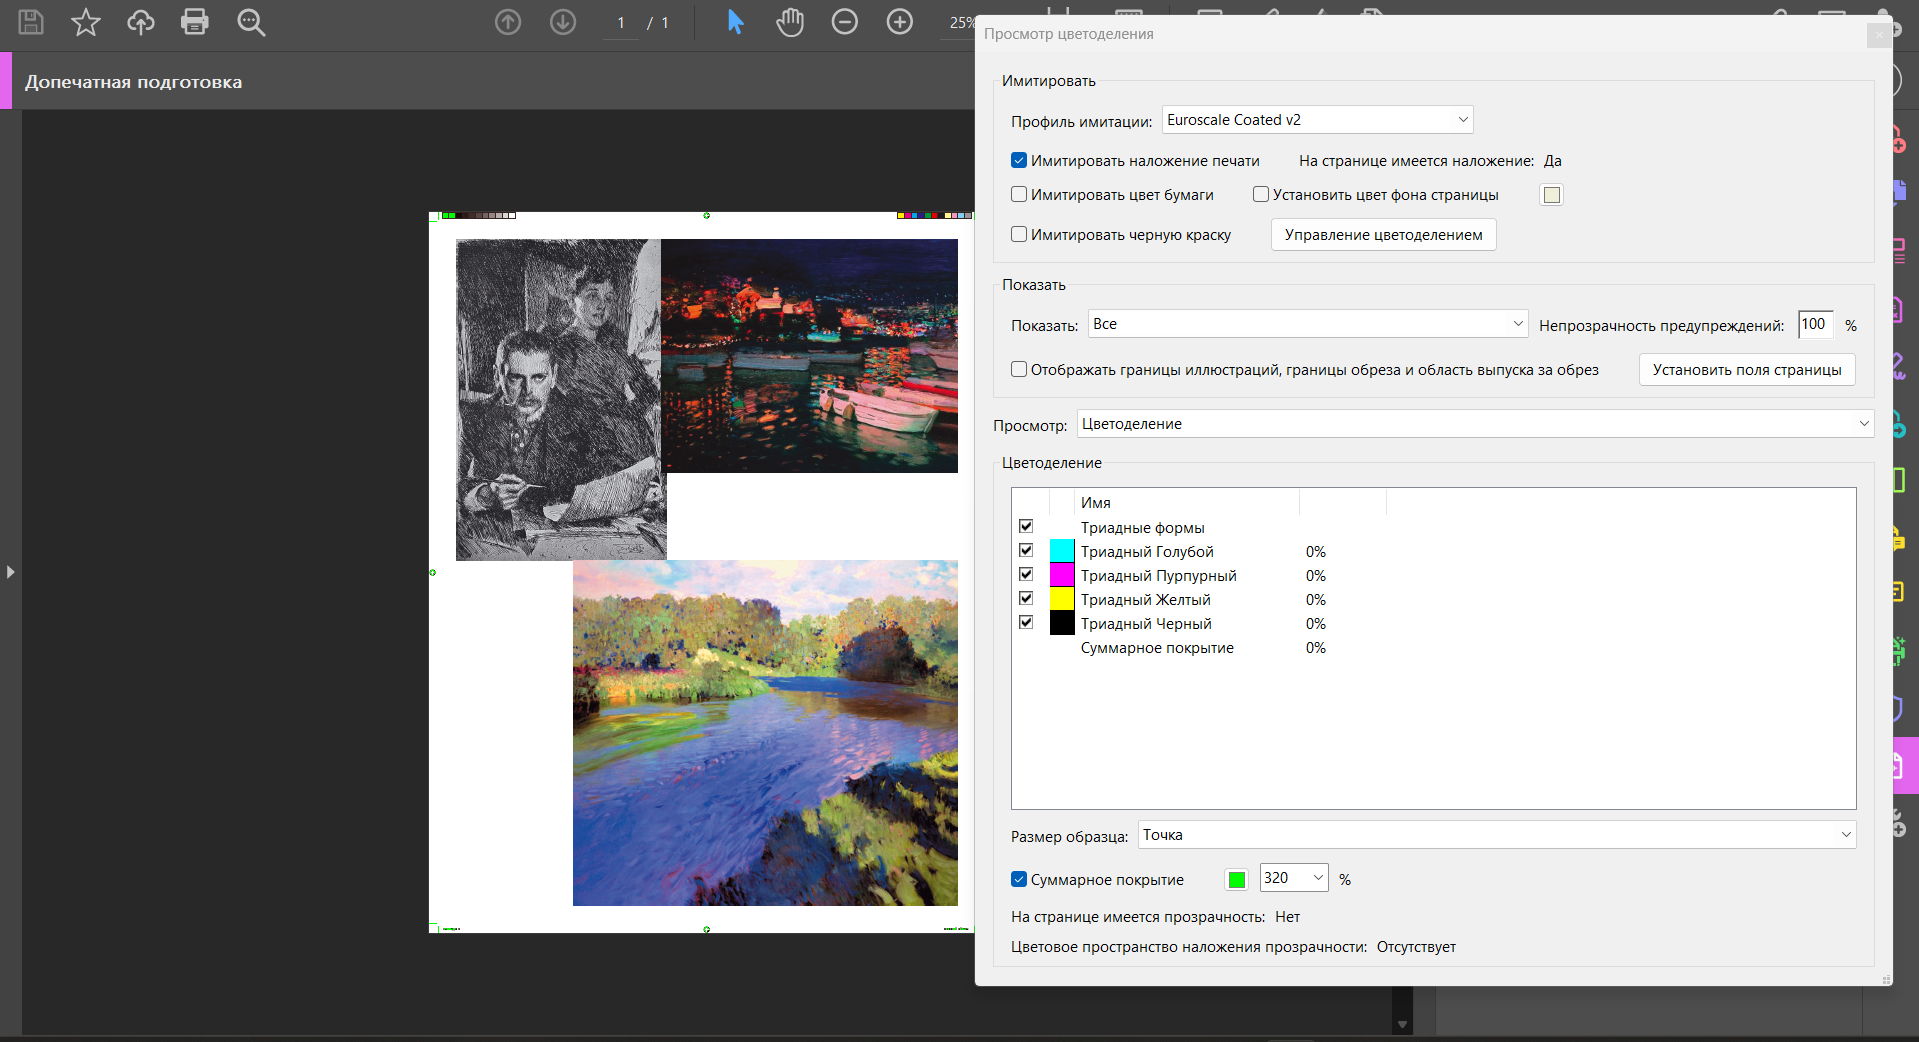The image size is (1919, 1042).
Task: Select the Триадный Голубой row name
Action: [1147, 552]
